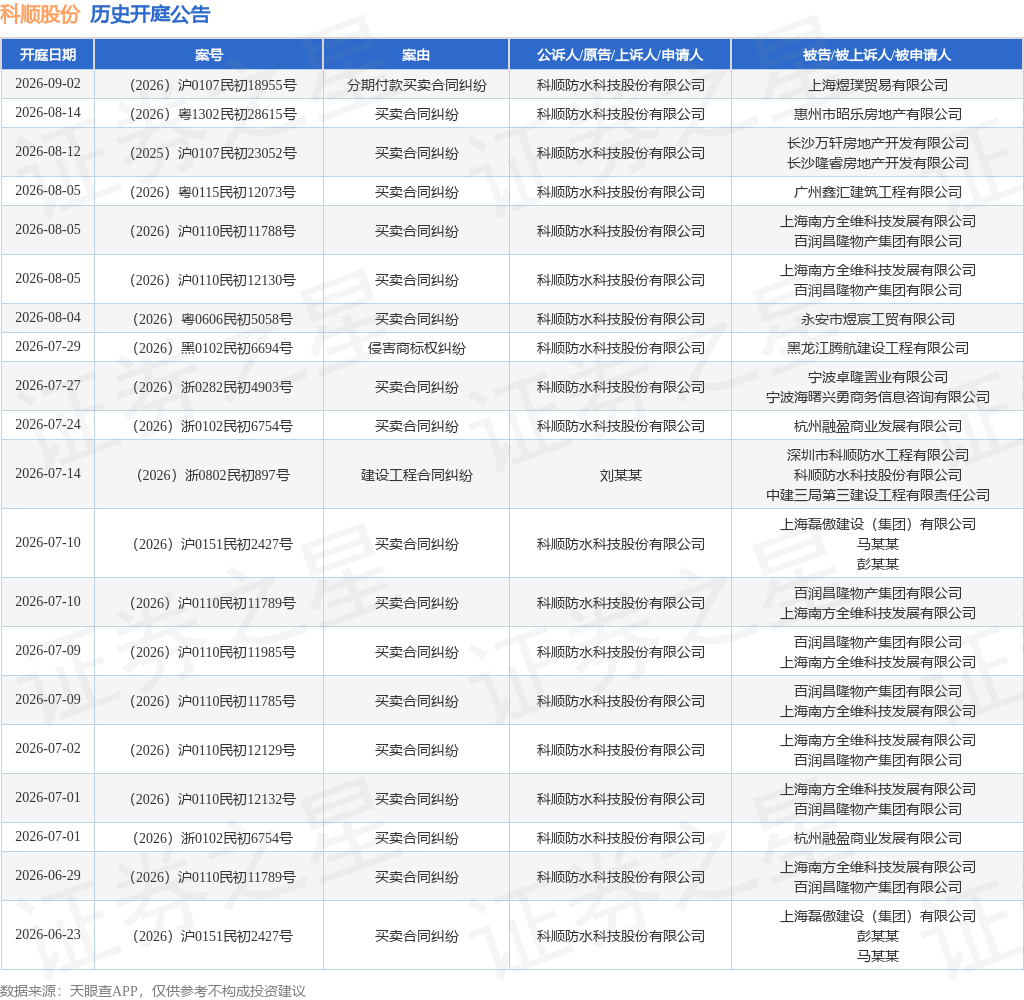Click the 历史开庭公告 heading text
This screenshot has width=1024, height=1000.
click(150, 14)
